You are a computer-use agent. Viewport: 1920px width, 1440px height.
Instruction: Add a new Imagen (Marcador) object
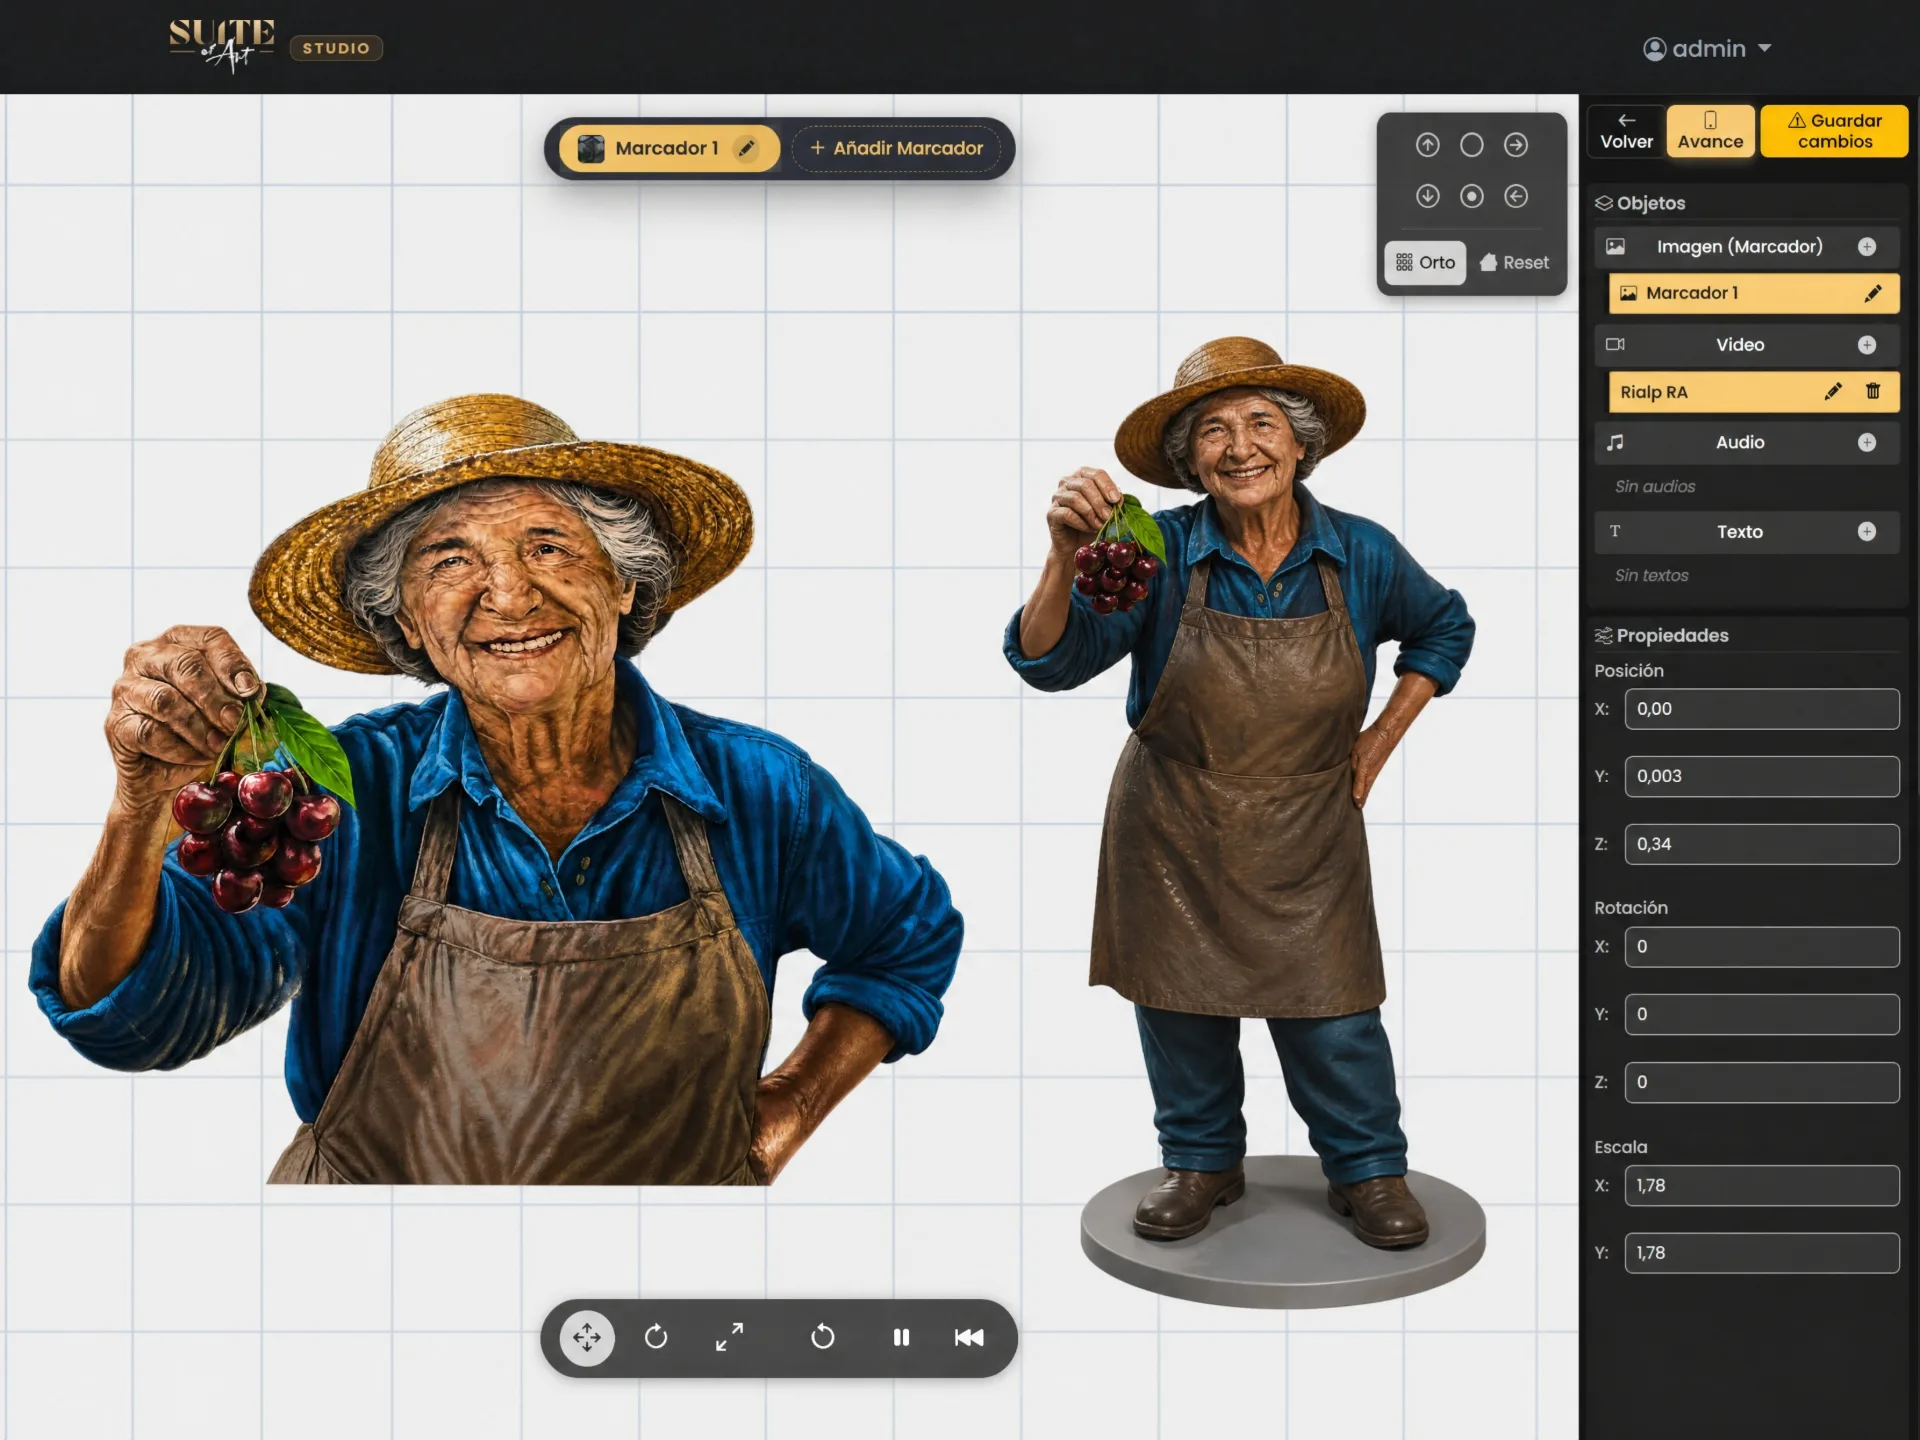coord(1866,247)
